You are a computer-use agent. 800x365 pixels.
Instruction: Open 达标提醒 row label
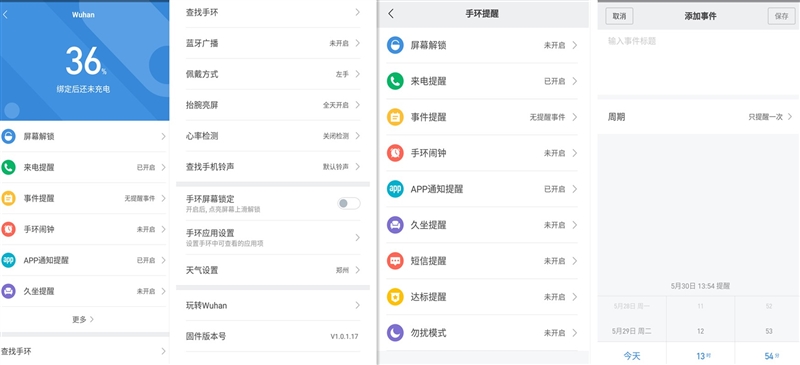click(x=429, y=297)
